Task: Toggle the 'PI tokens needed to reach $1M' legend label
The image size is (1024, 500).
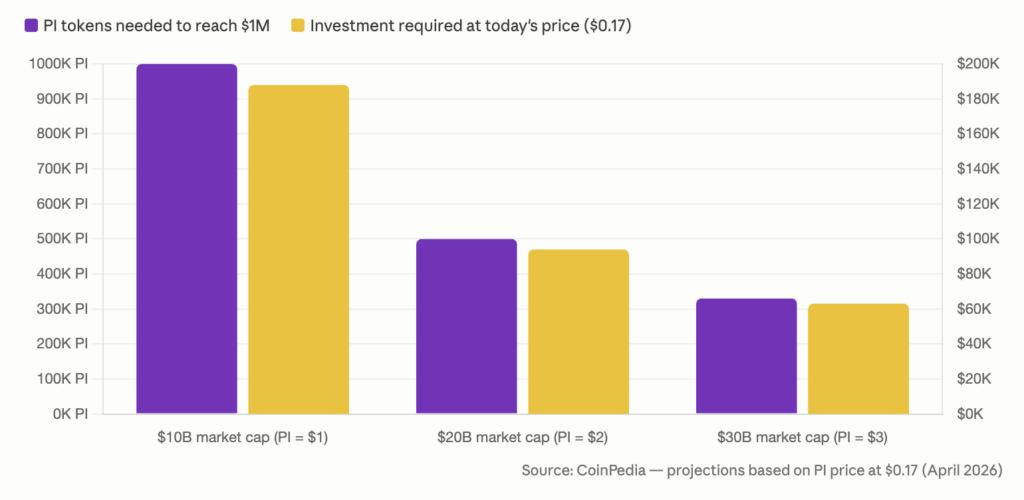Action: pyautogui.click(x=156, y=25)
